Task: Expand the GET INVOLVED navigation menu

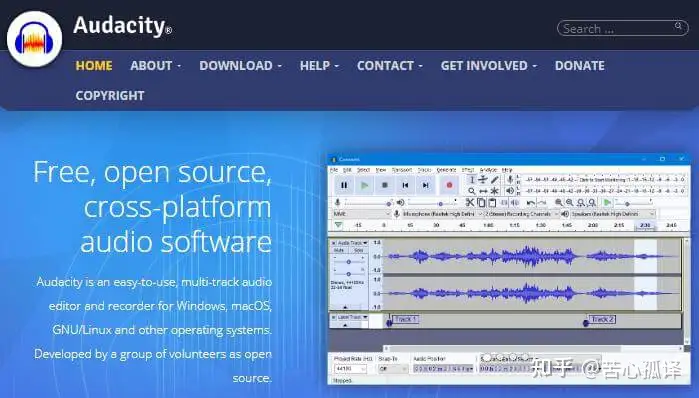Action: (x=489, y=66)
